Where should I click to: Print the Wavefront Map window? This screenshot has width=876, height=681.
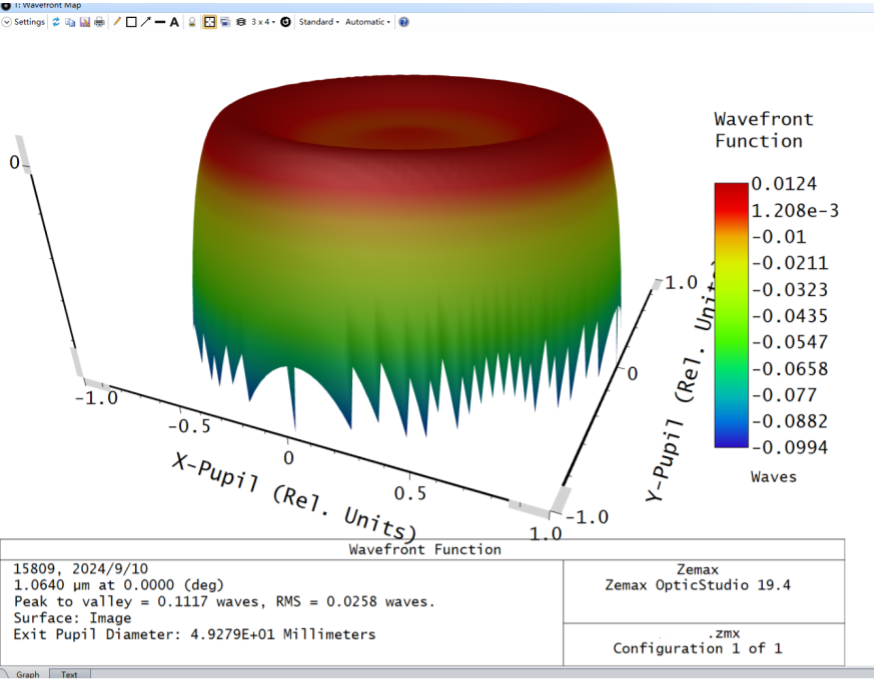tap(99, 22)
